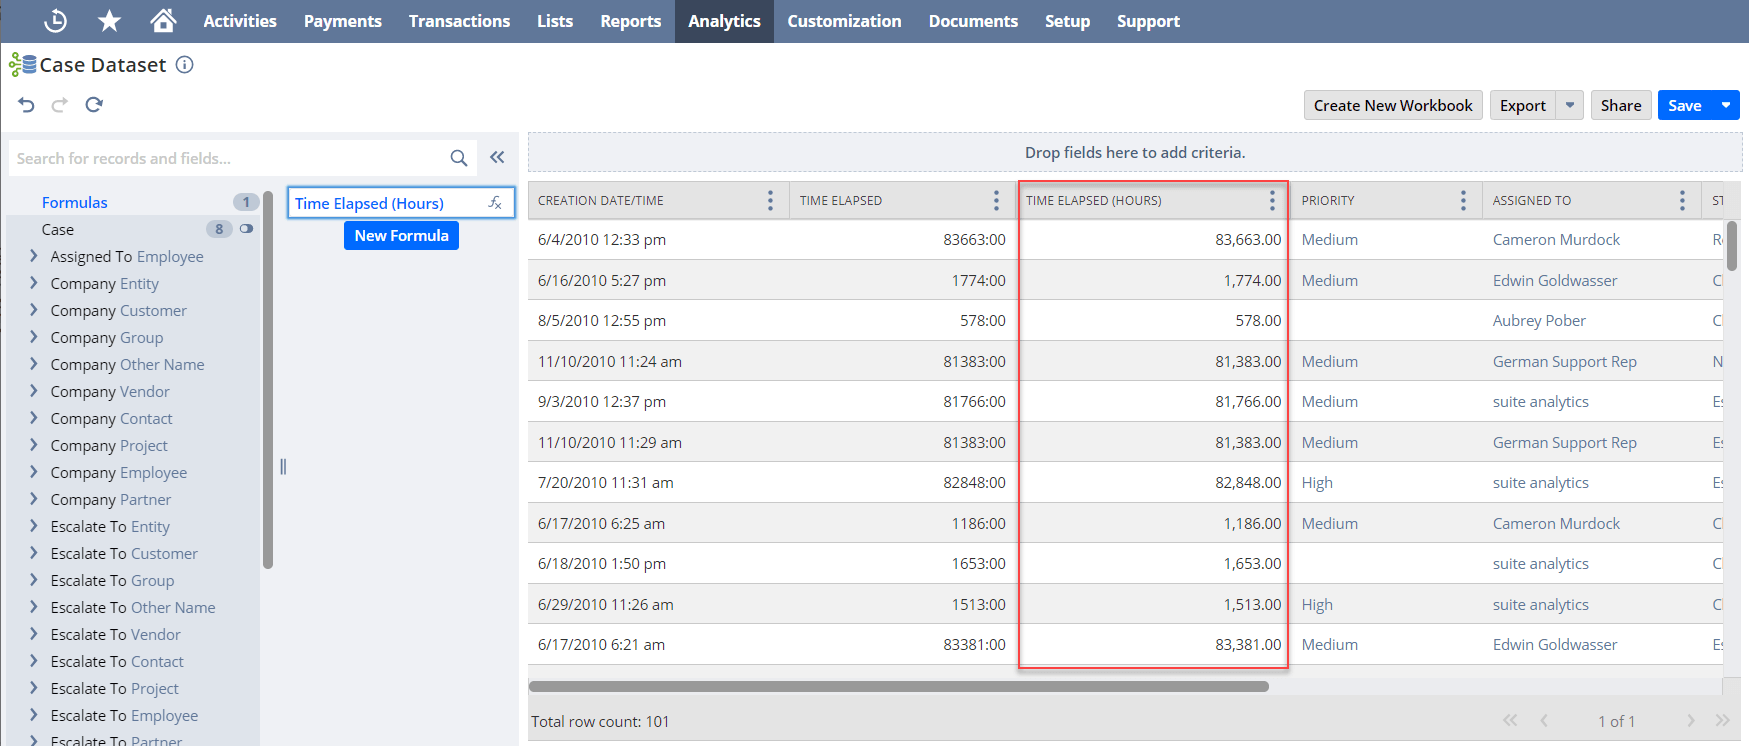Go to the Home icon
This screenshot has height=746, width=1749.
pos(163,20)
